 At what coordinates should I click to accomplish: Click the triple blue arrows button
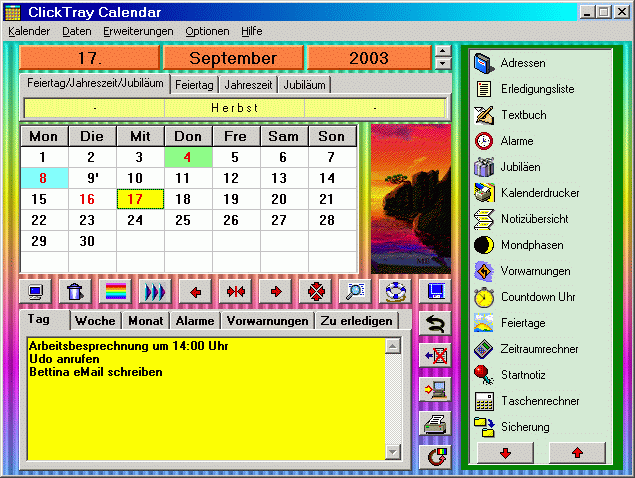click(155, 291)
